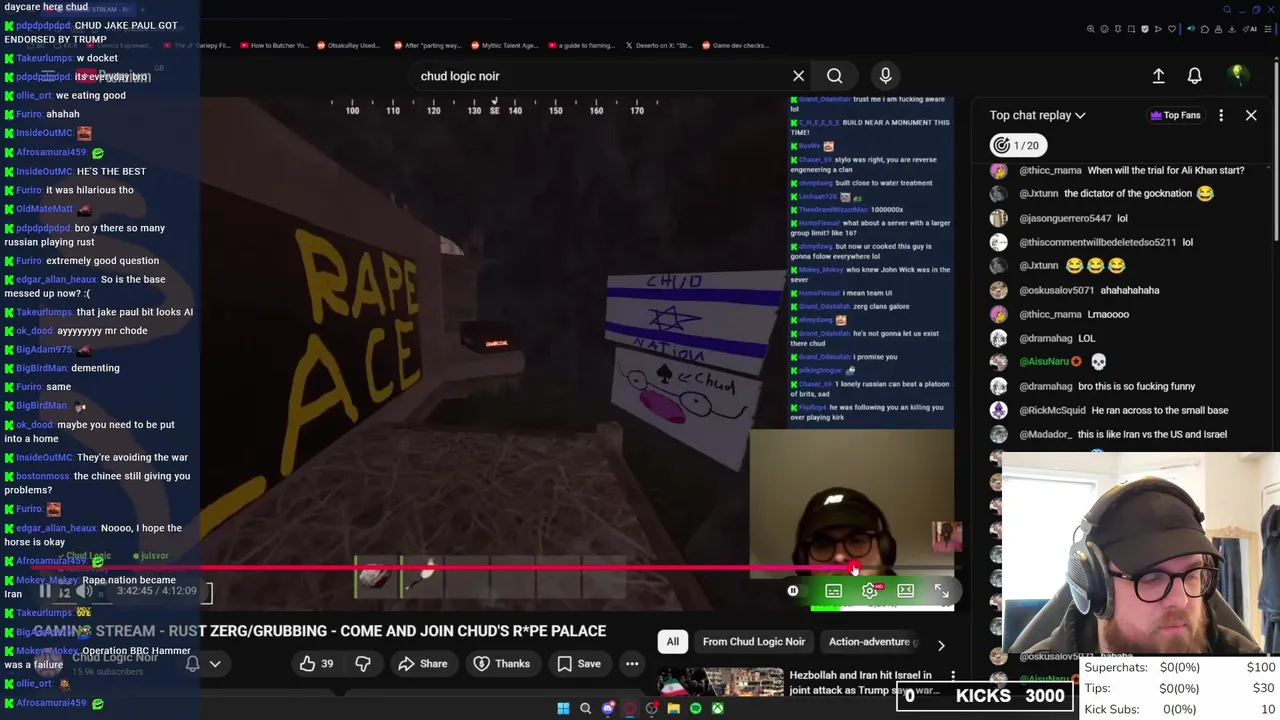Open the Game dev checks bookmark
This screenshot has width=1280, height=720.
tap(735, 45)
